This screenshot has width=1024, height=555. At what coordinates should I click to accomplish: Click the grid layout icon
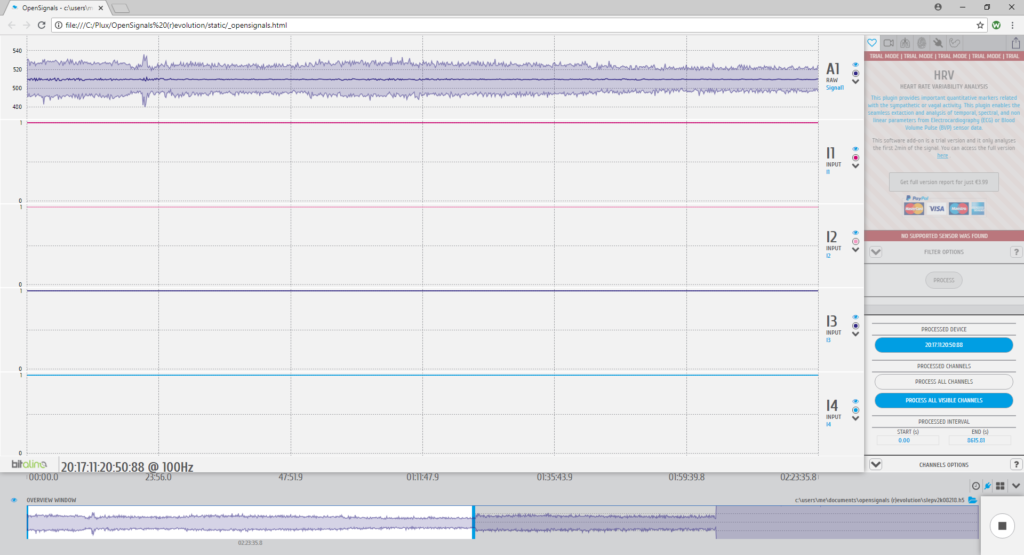[1000, 486]
